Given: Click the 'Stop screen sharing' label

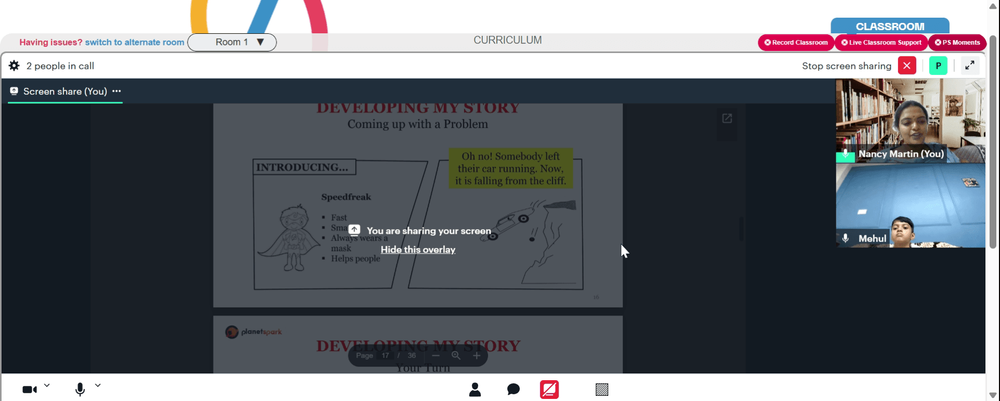Looking at the screenshot, I should point(846,66).
